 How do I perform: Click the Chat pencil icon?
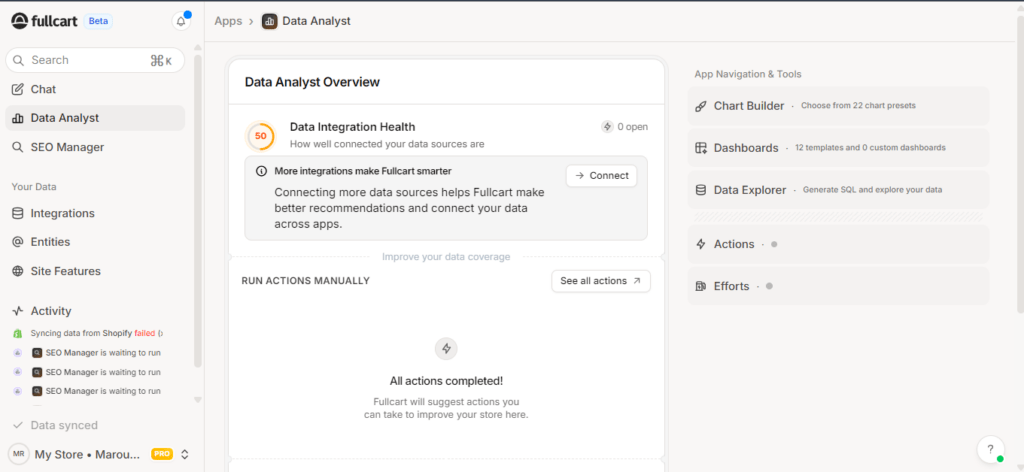(x=18, y=89)
